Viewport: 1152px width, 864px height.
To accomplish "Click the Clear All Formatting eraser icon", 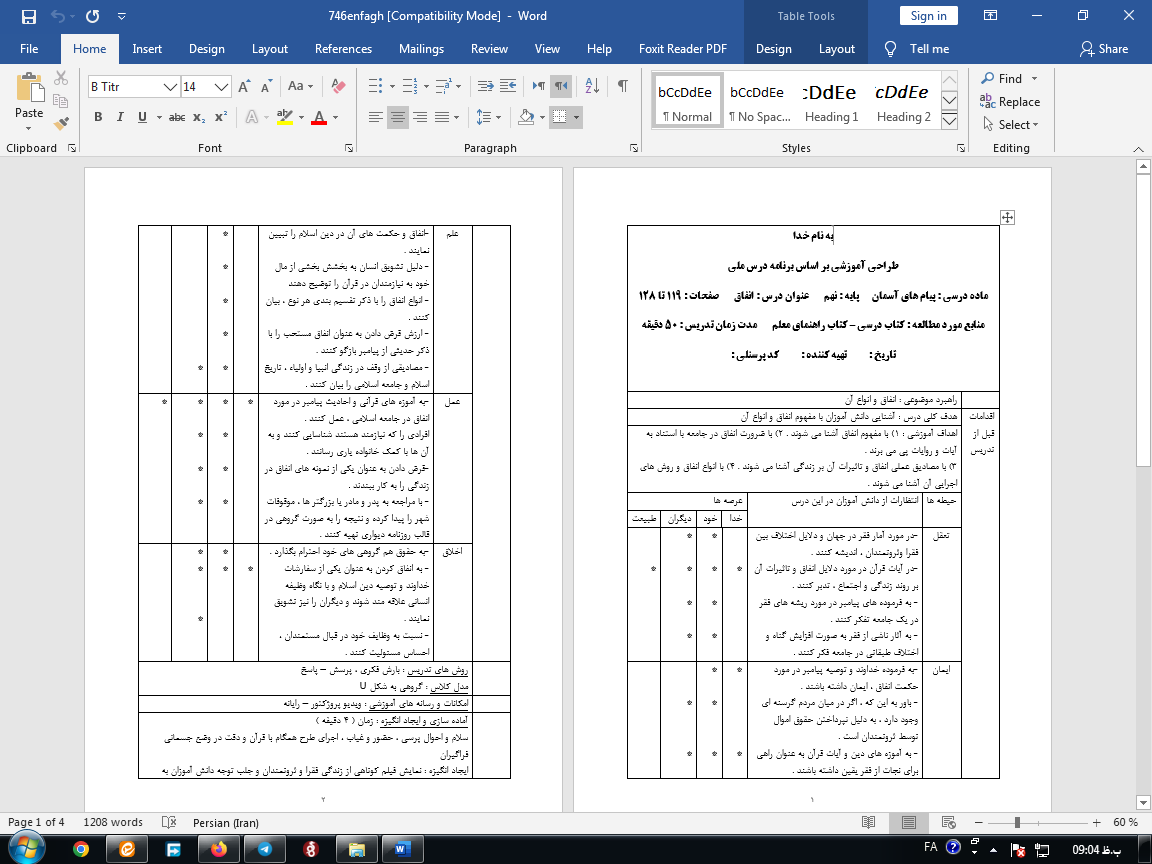I will (x=337, y=87).
